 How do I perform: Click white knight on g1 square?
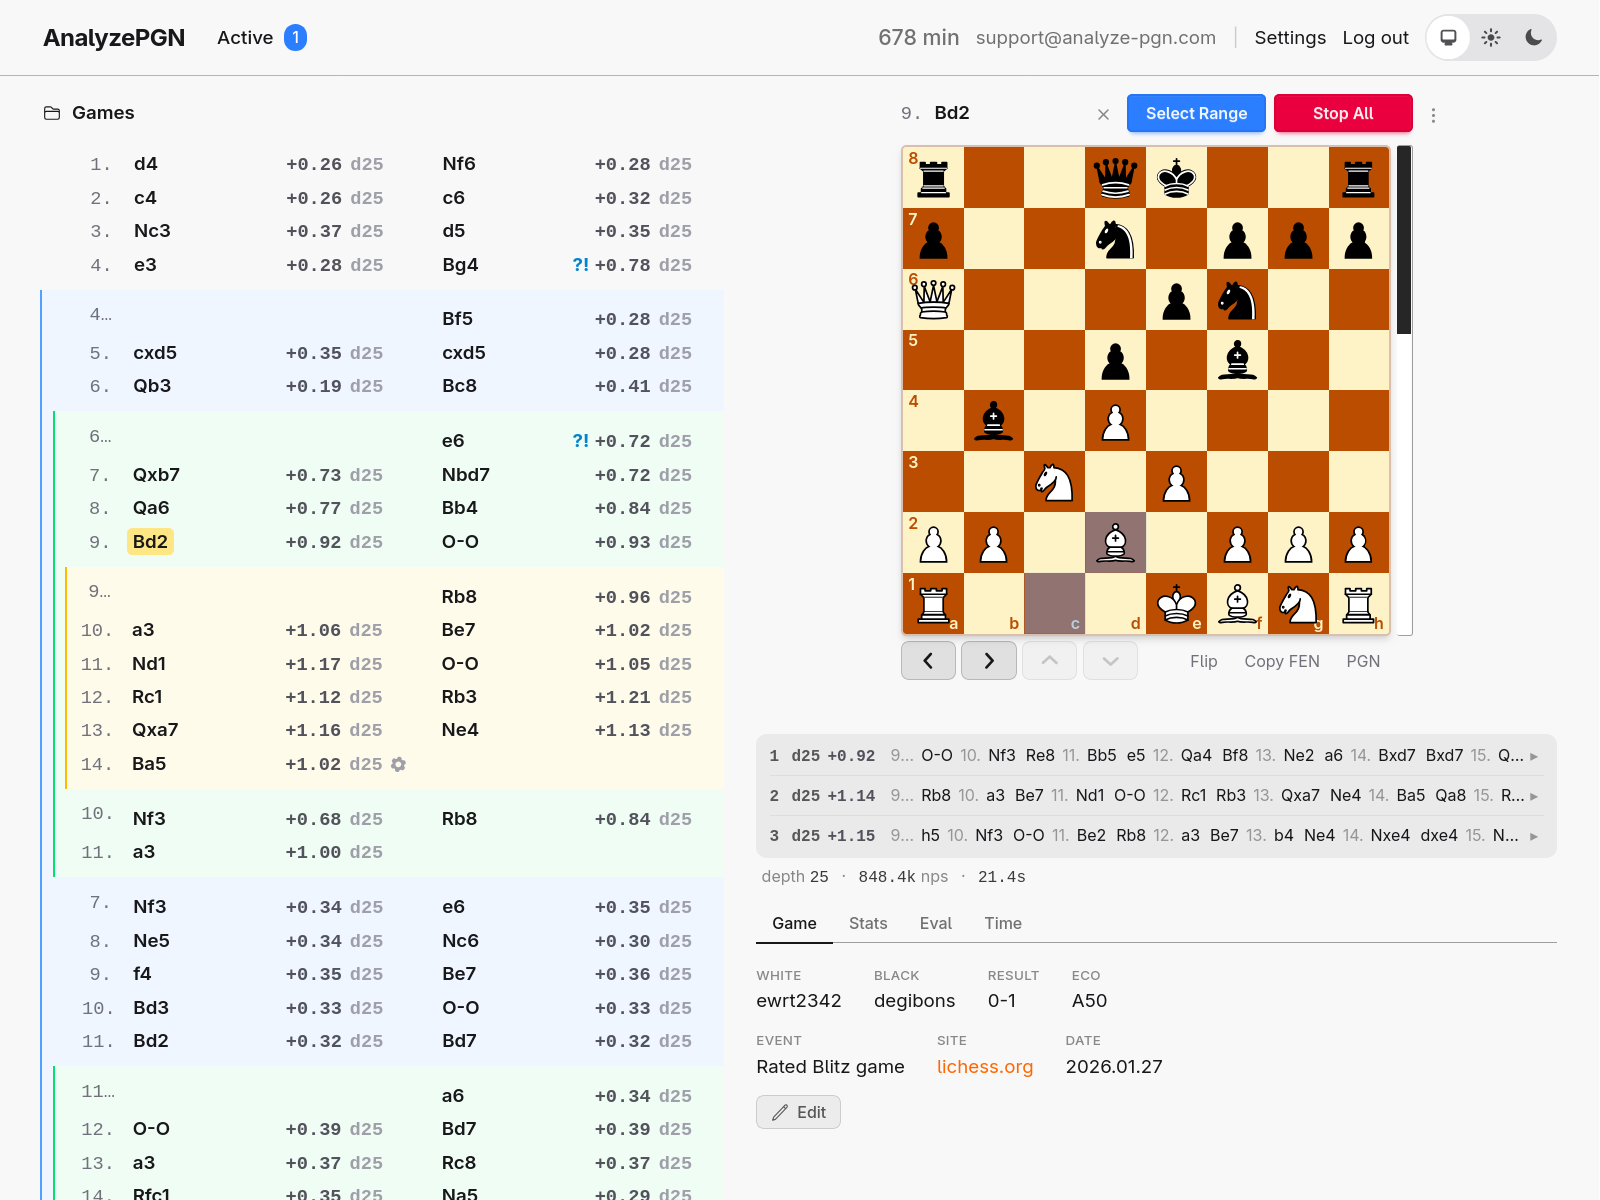point(1299,604)
